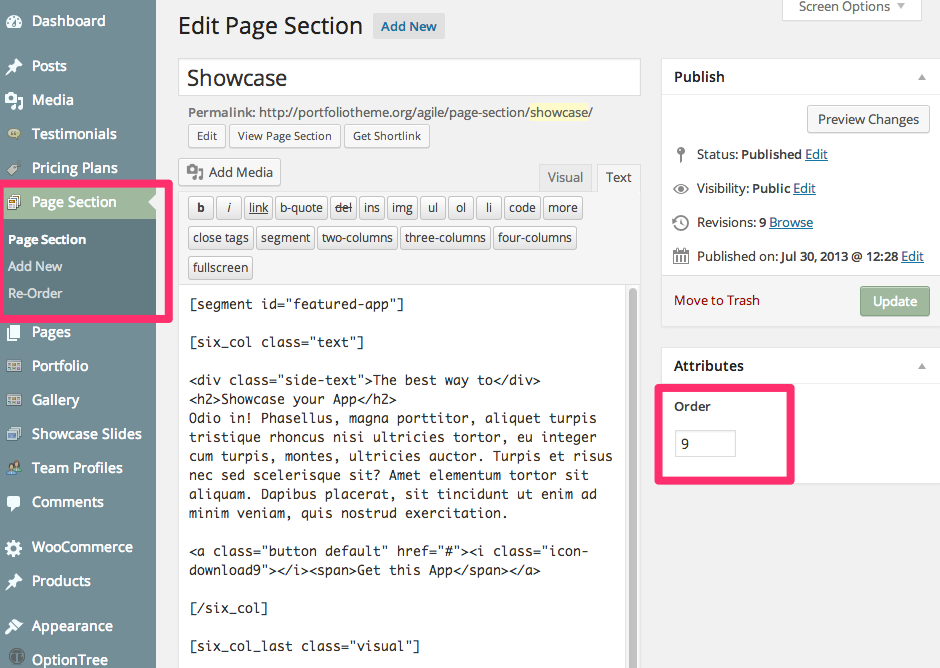The height and width of the screenshot is (668, 940).
Task: Collapse the Attributes panel
Action: (x=922, y=365)
